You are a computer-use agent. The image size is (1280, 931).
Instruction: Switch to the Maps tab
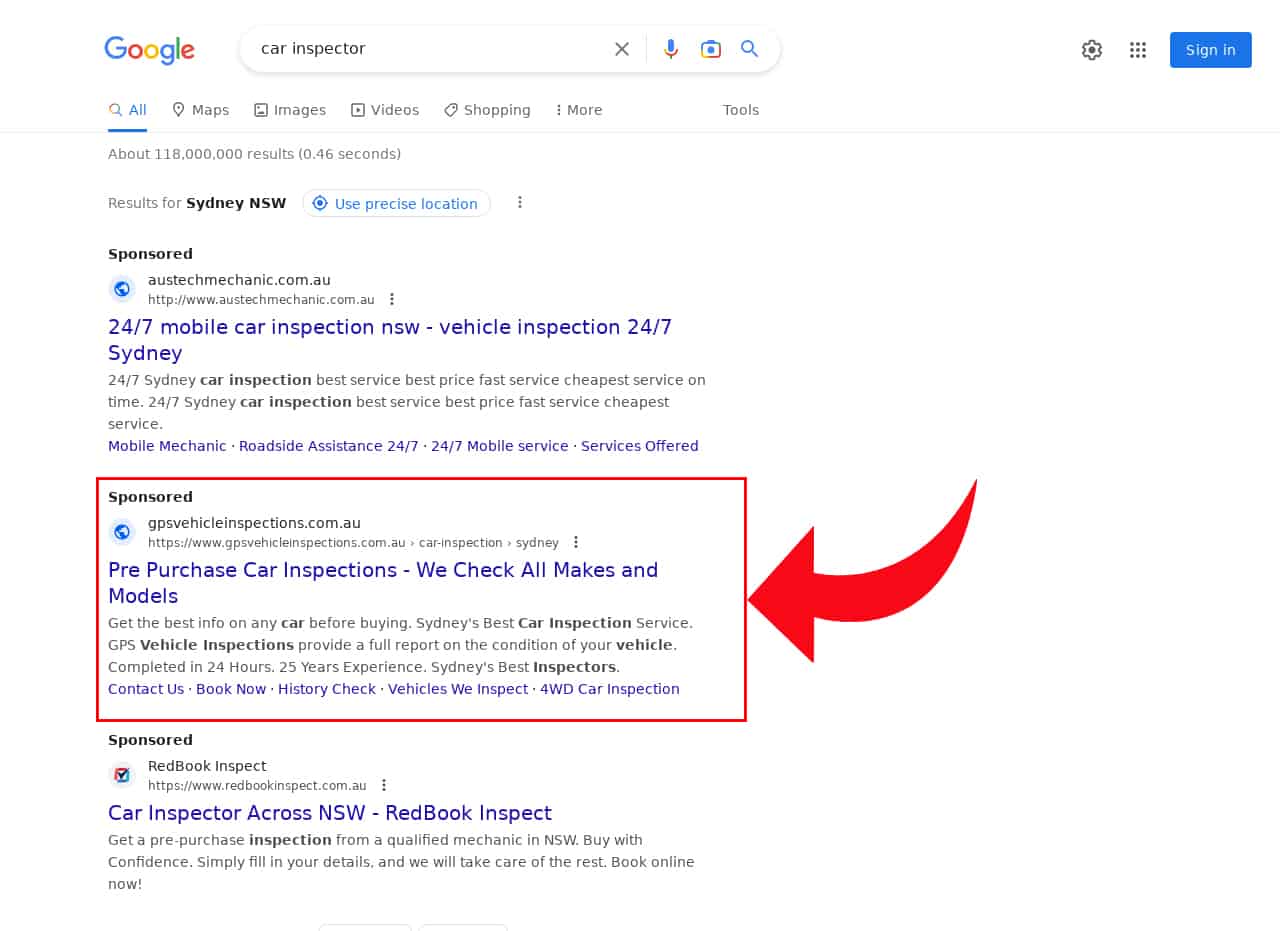click(200, 110)
